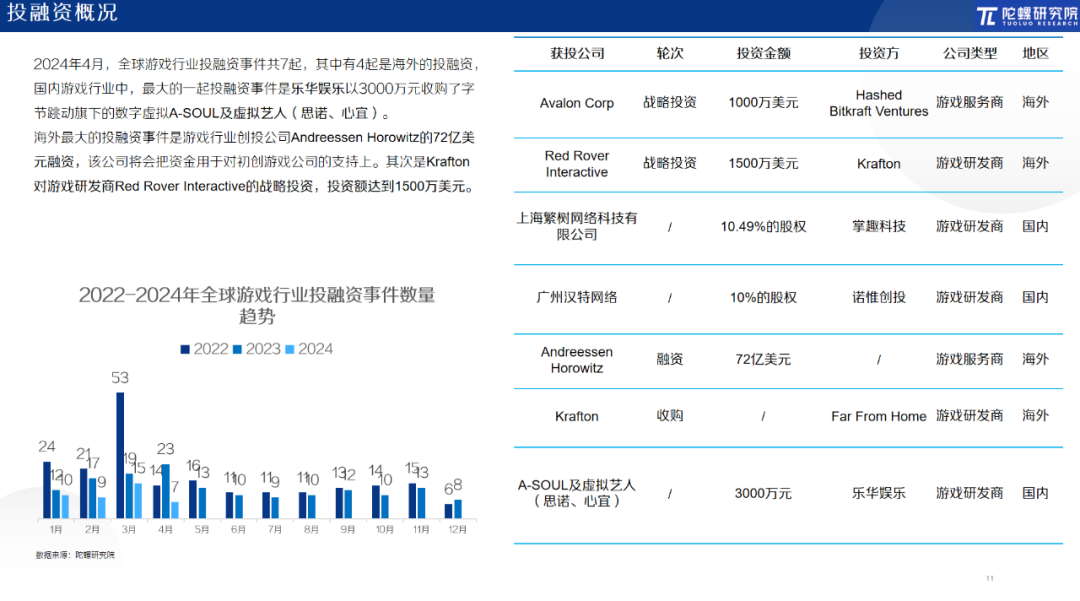Select the Andreessen Horowitz table cell
1080x601 pixels.
[x=577, y=360]
